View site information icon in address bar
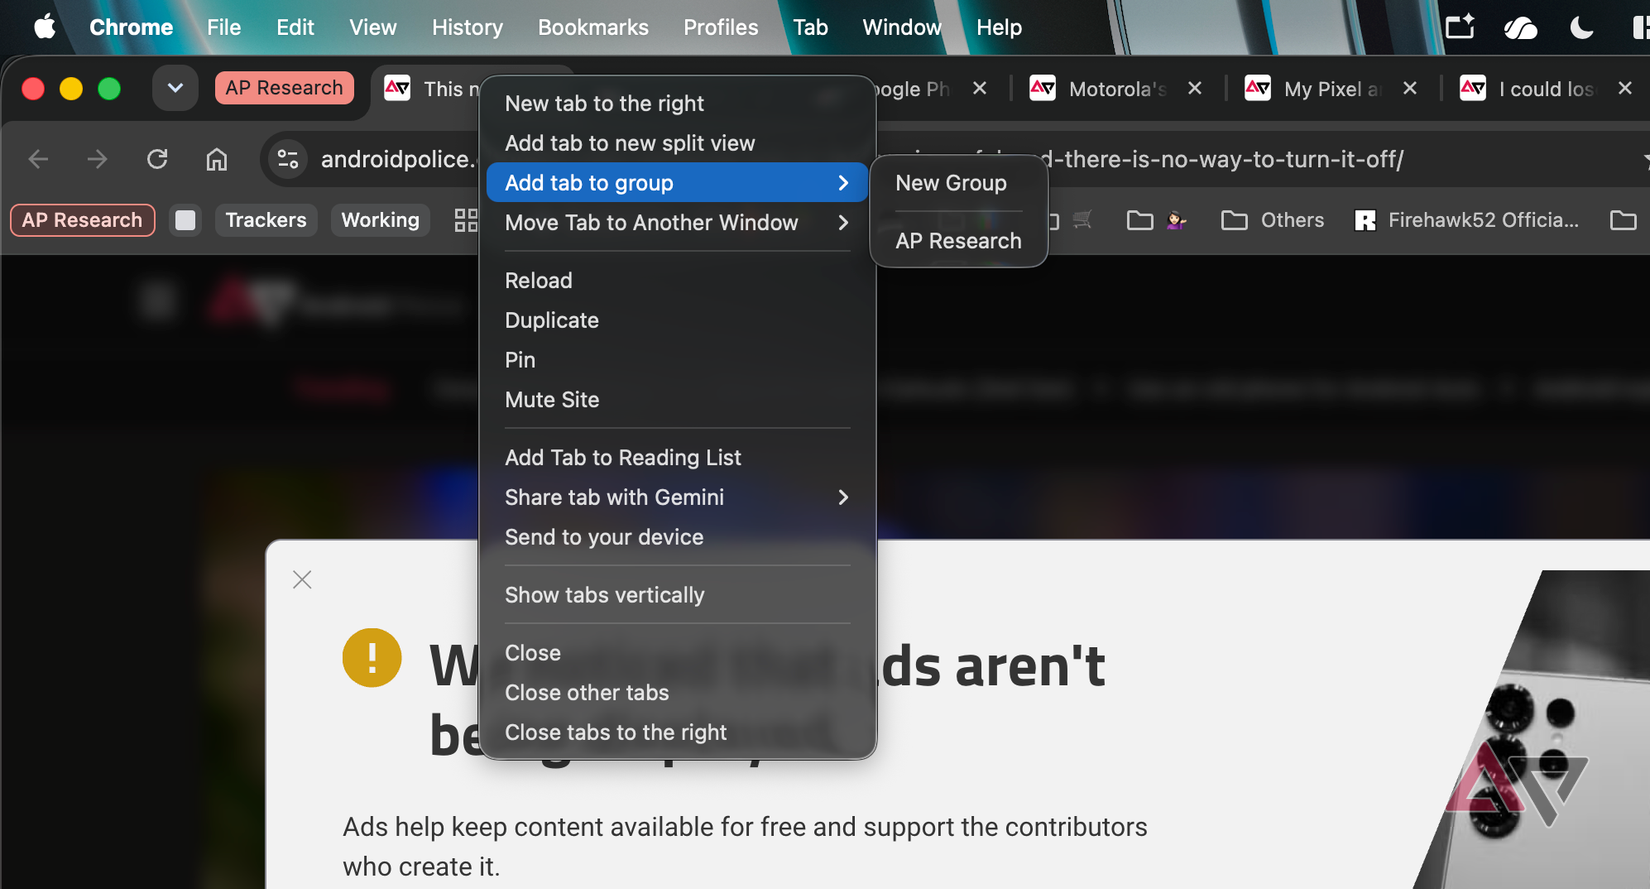 pos(288,159)
